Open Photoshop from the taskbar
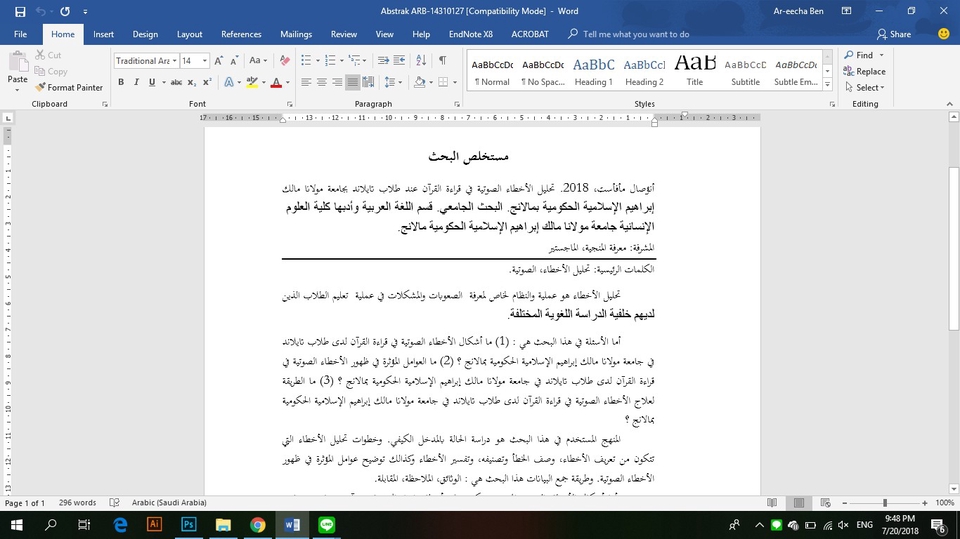960x539 pixels. (189, 525)
